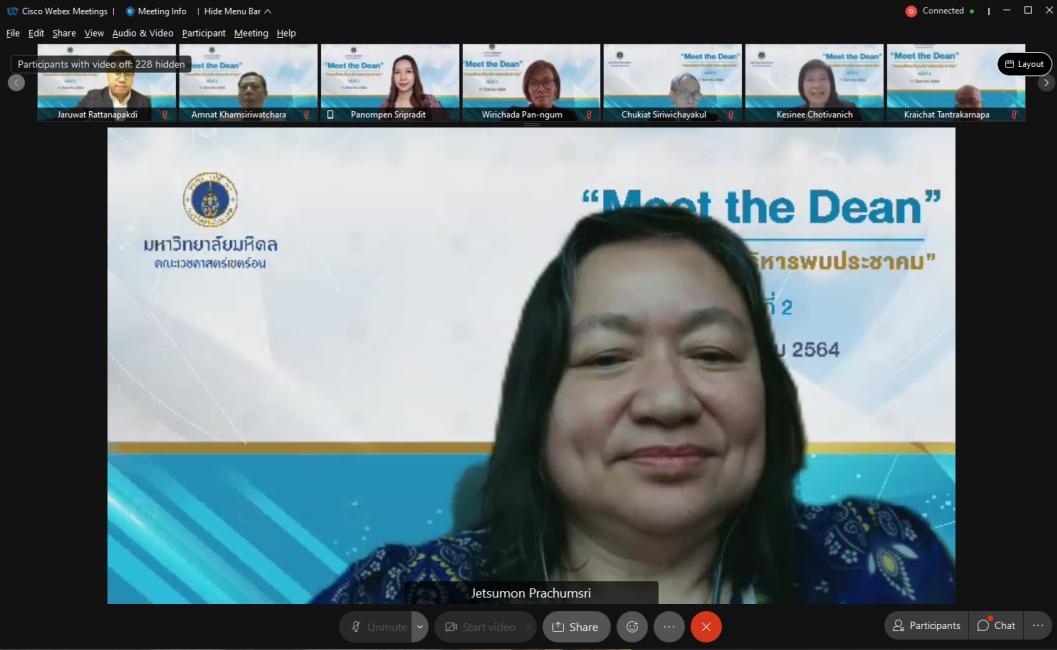Click the Share content button
1057x650 pixels.
click(x=576, y=627)
